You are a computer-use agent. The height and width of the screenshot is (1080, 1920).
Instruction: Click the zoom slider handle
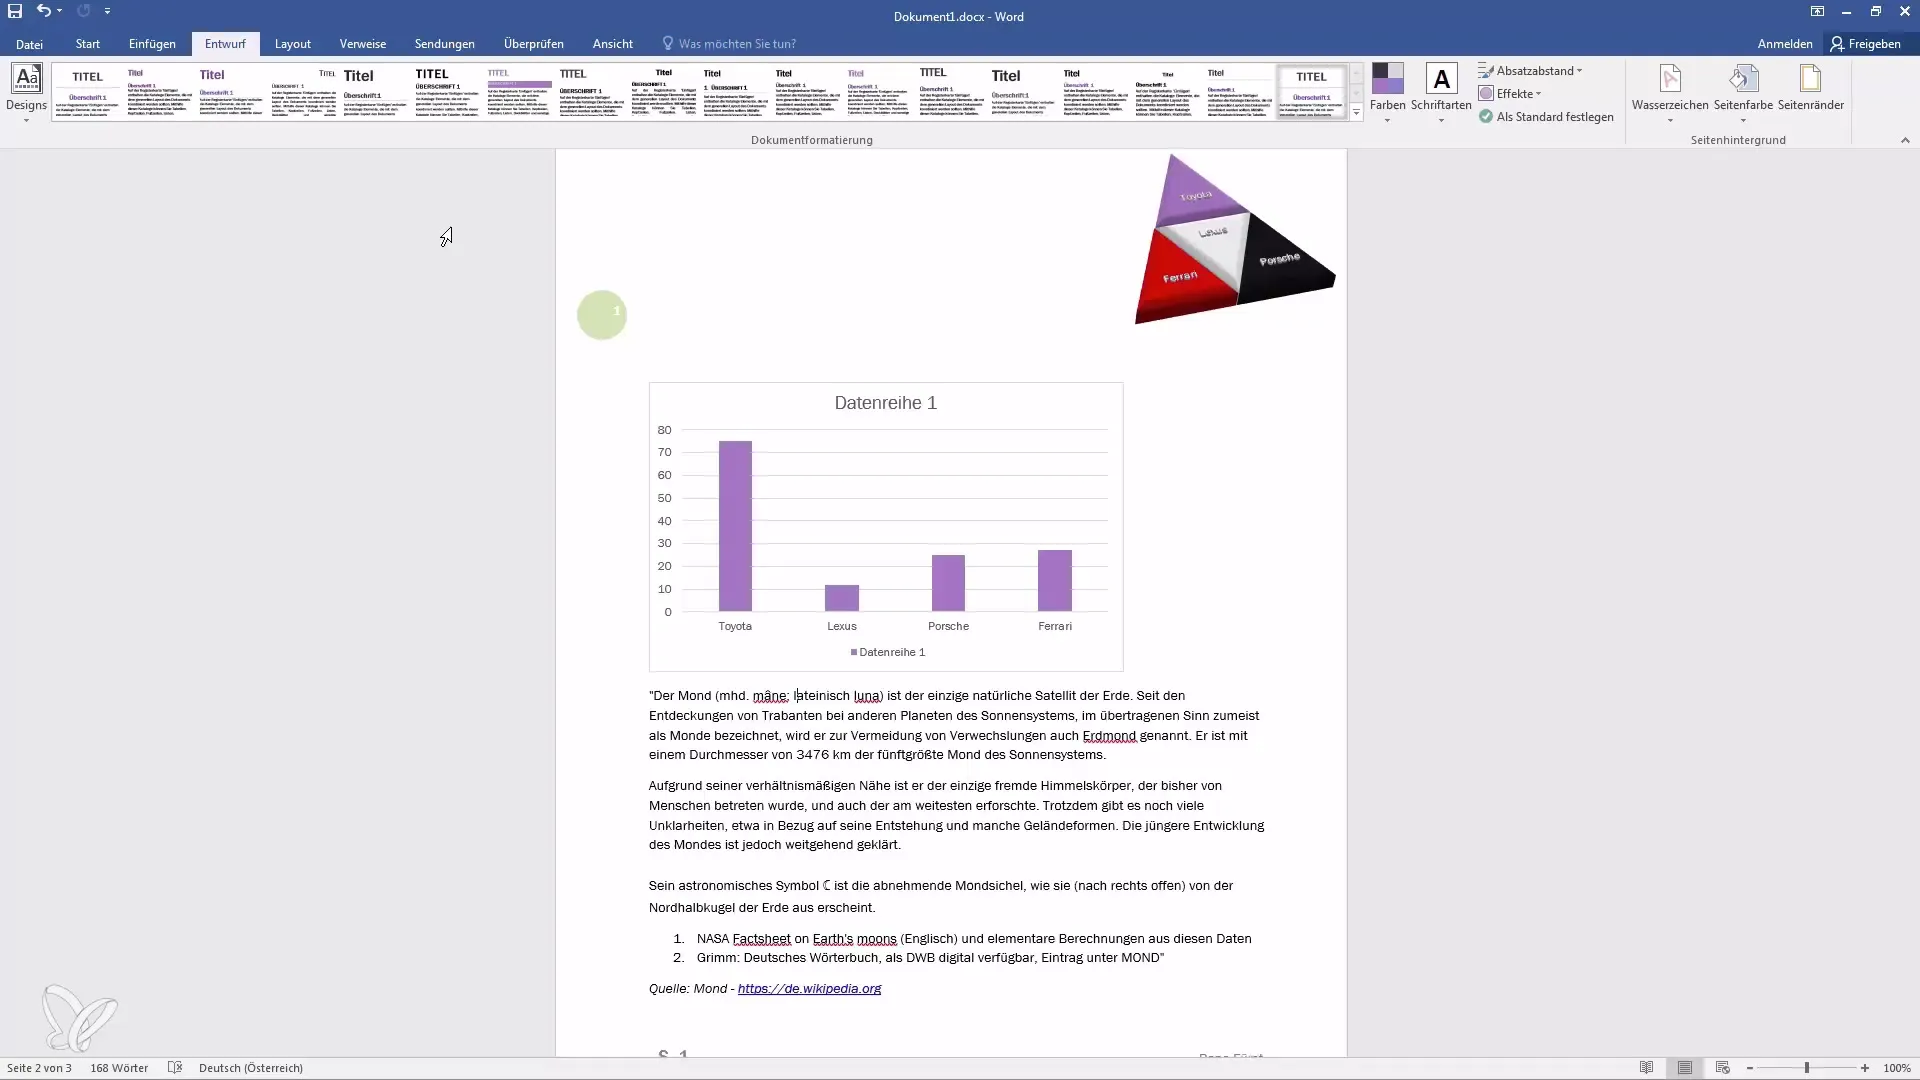[1807, 1068]
